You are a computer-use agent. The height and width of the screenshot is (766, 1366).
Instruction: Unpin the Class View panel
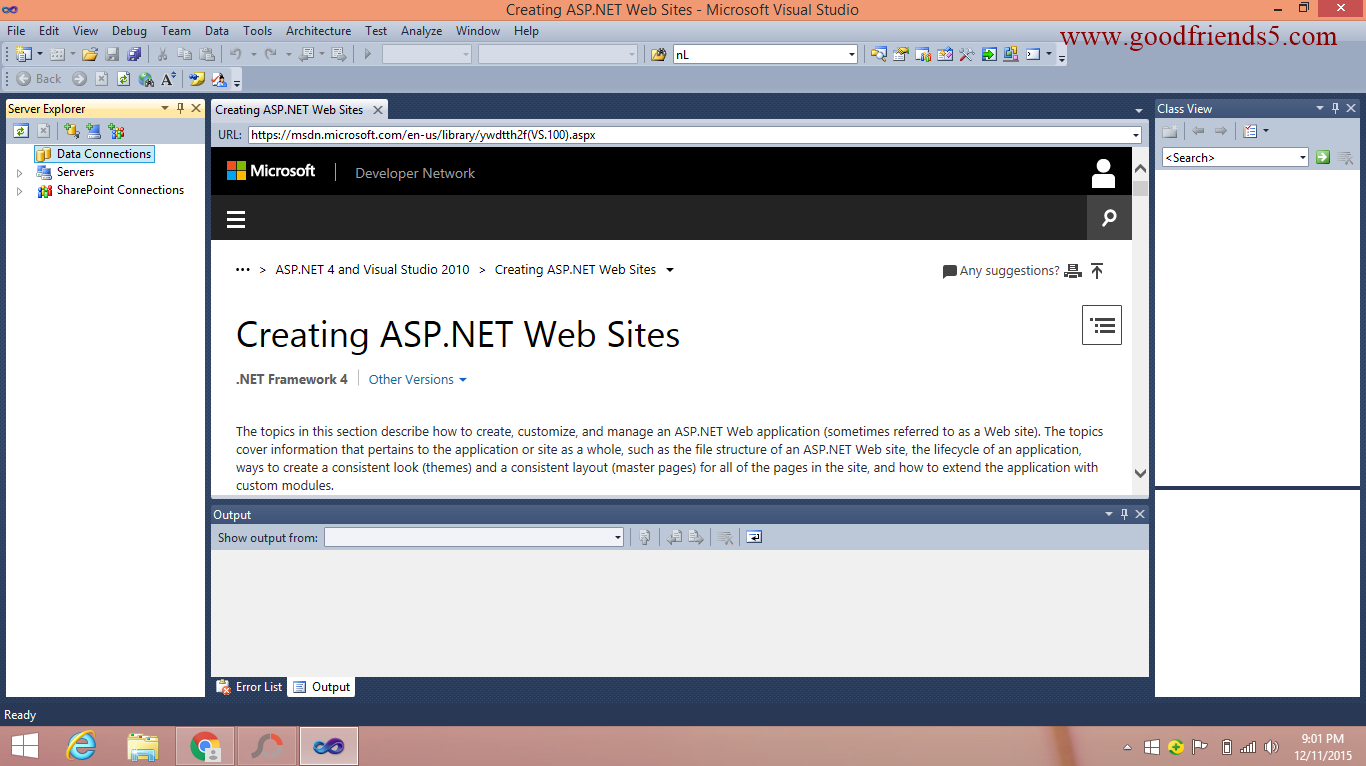[1334, 107]
